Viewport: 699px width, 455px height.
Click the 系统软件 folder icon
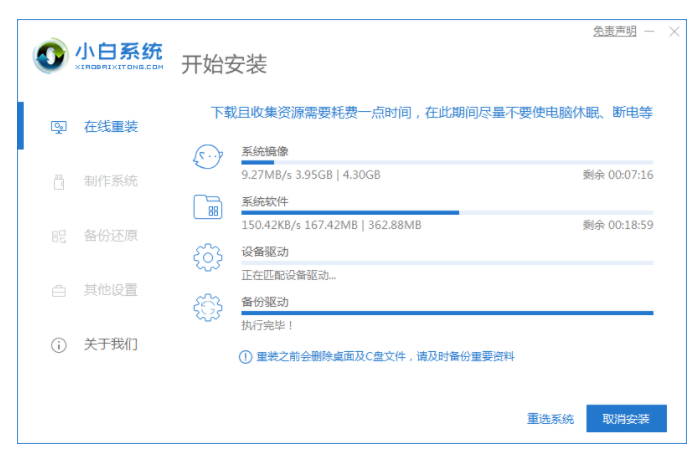(207, 207)
